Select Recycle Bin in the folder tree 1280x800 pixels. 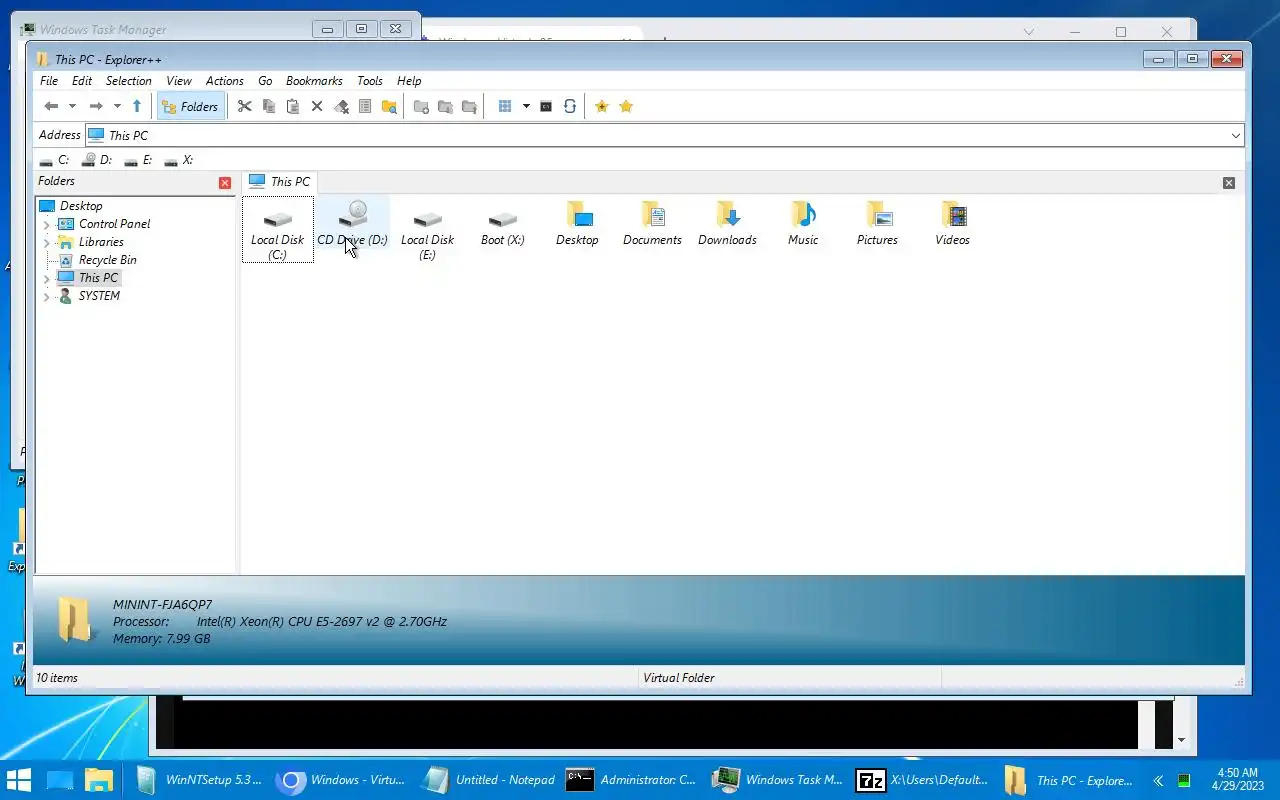[107, 260]
